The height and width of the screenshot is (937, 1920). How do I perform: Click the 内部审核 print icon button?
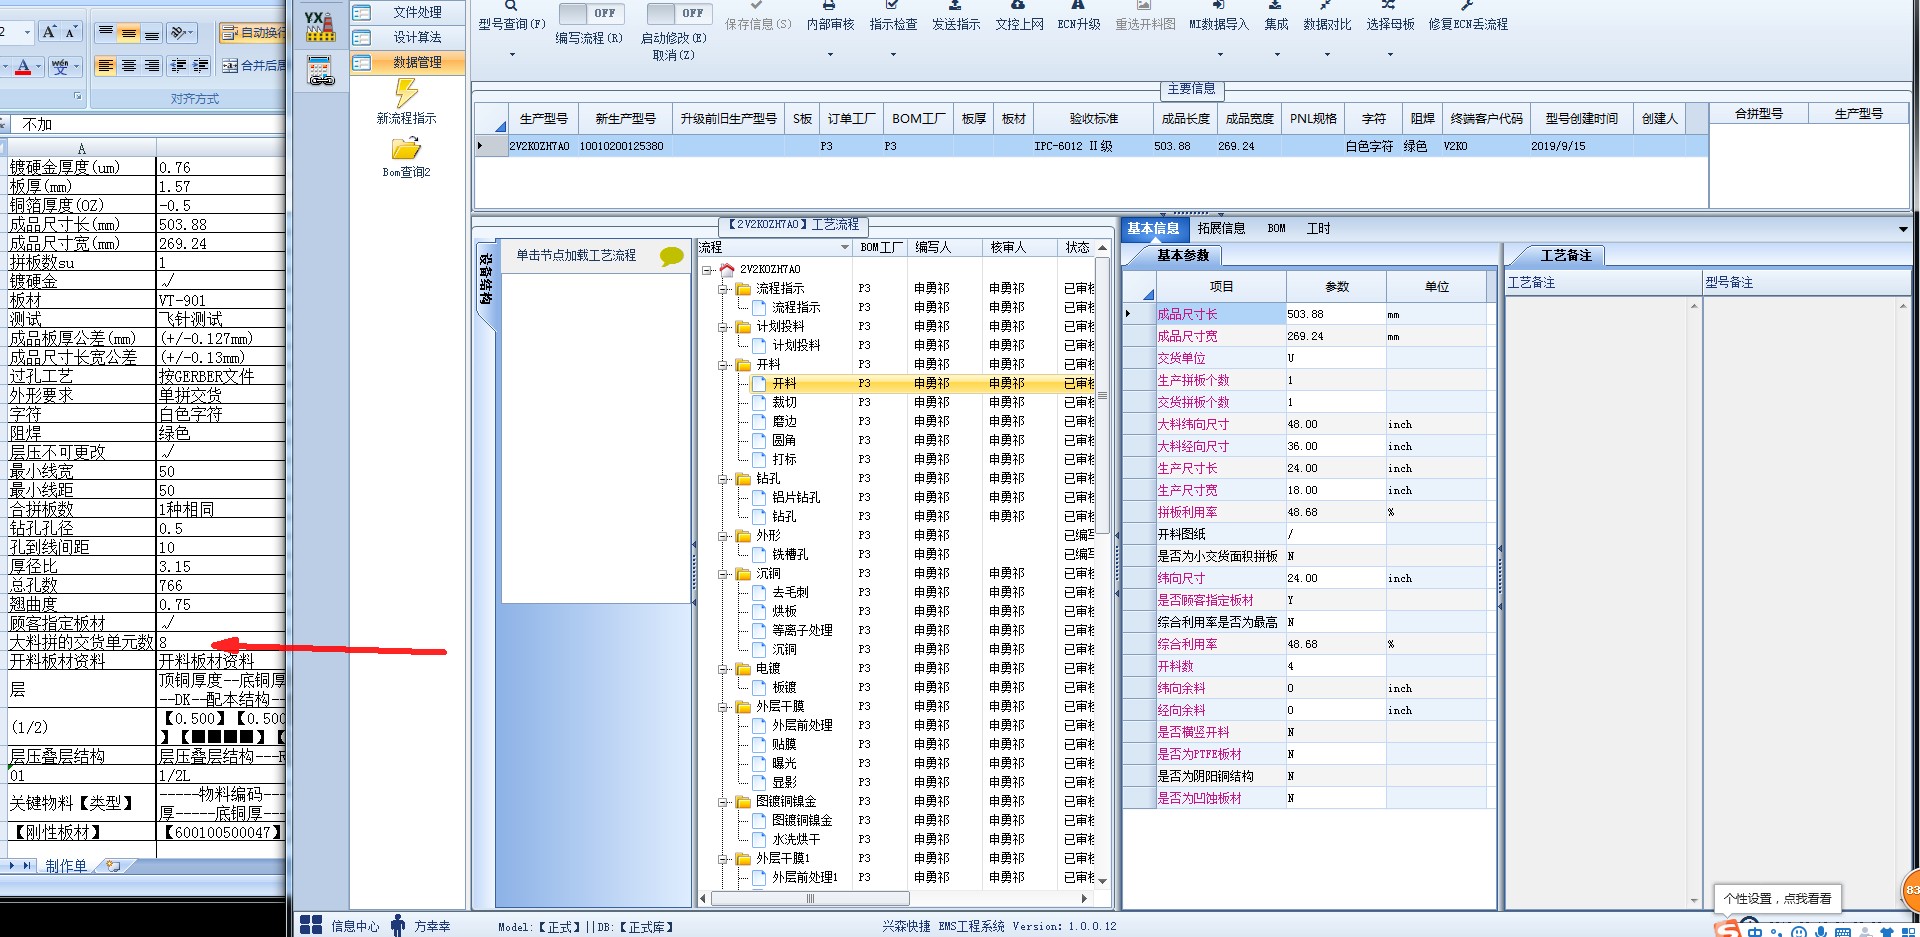(830, 17)
